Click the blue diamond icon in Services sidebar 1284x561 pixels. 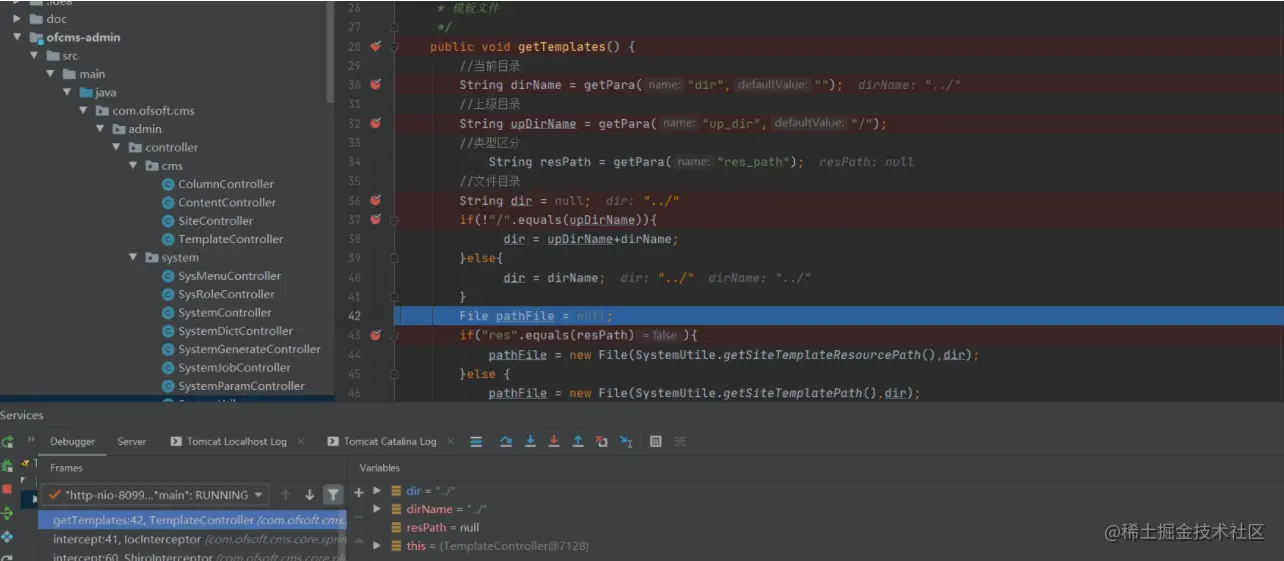click(x=7, y=537)
